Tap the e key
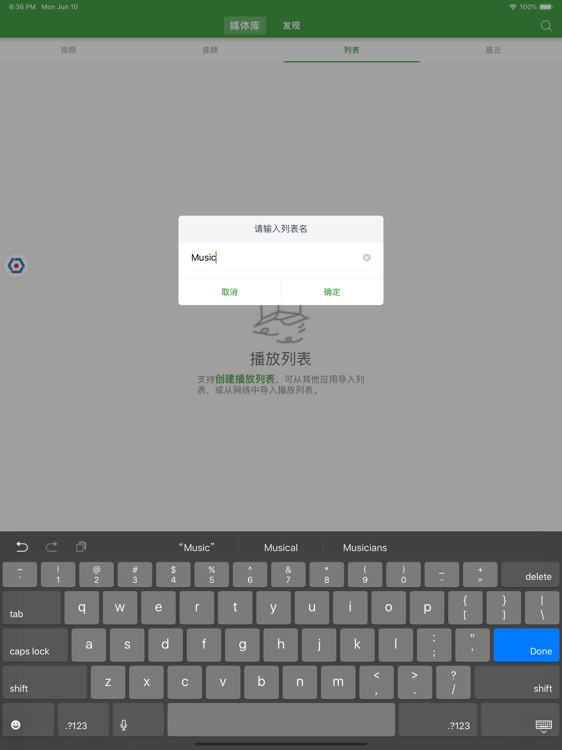Screen dimensions: 562x750 pyautogui.click(x=158, y=607)
